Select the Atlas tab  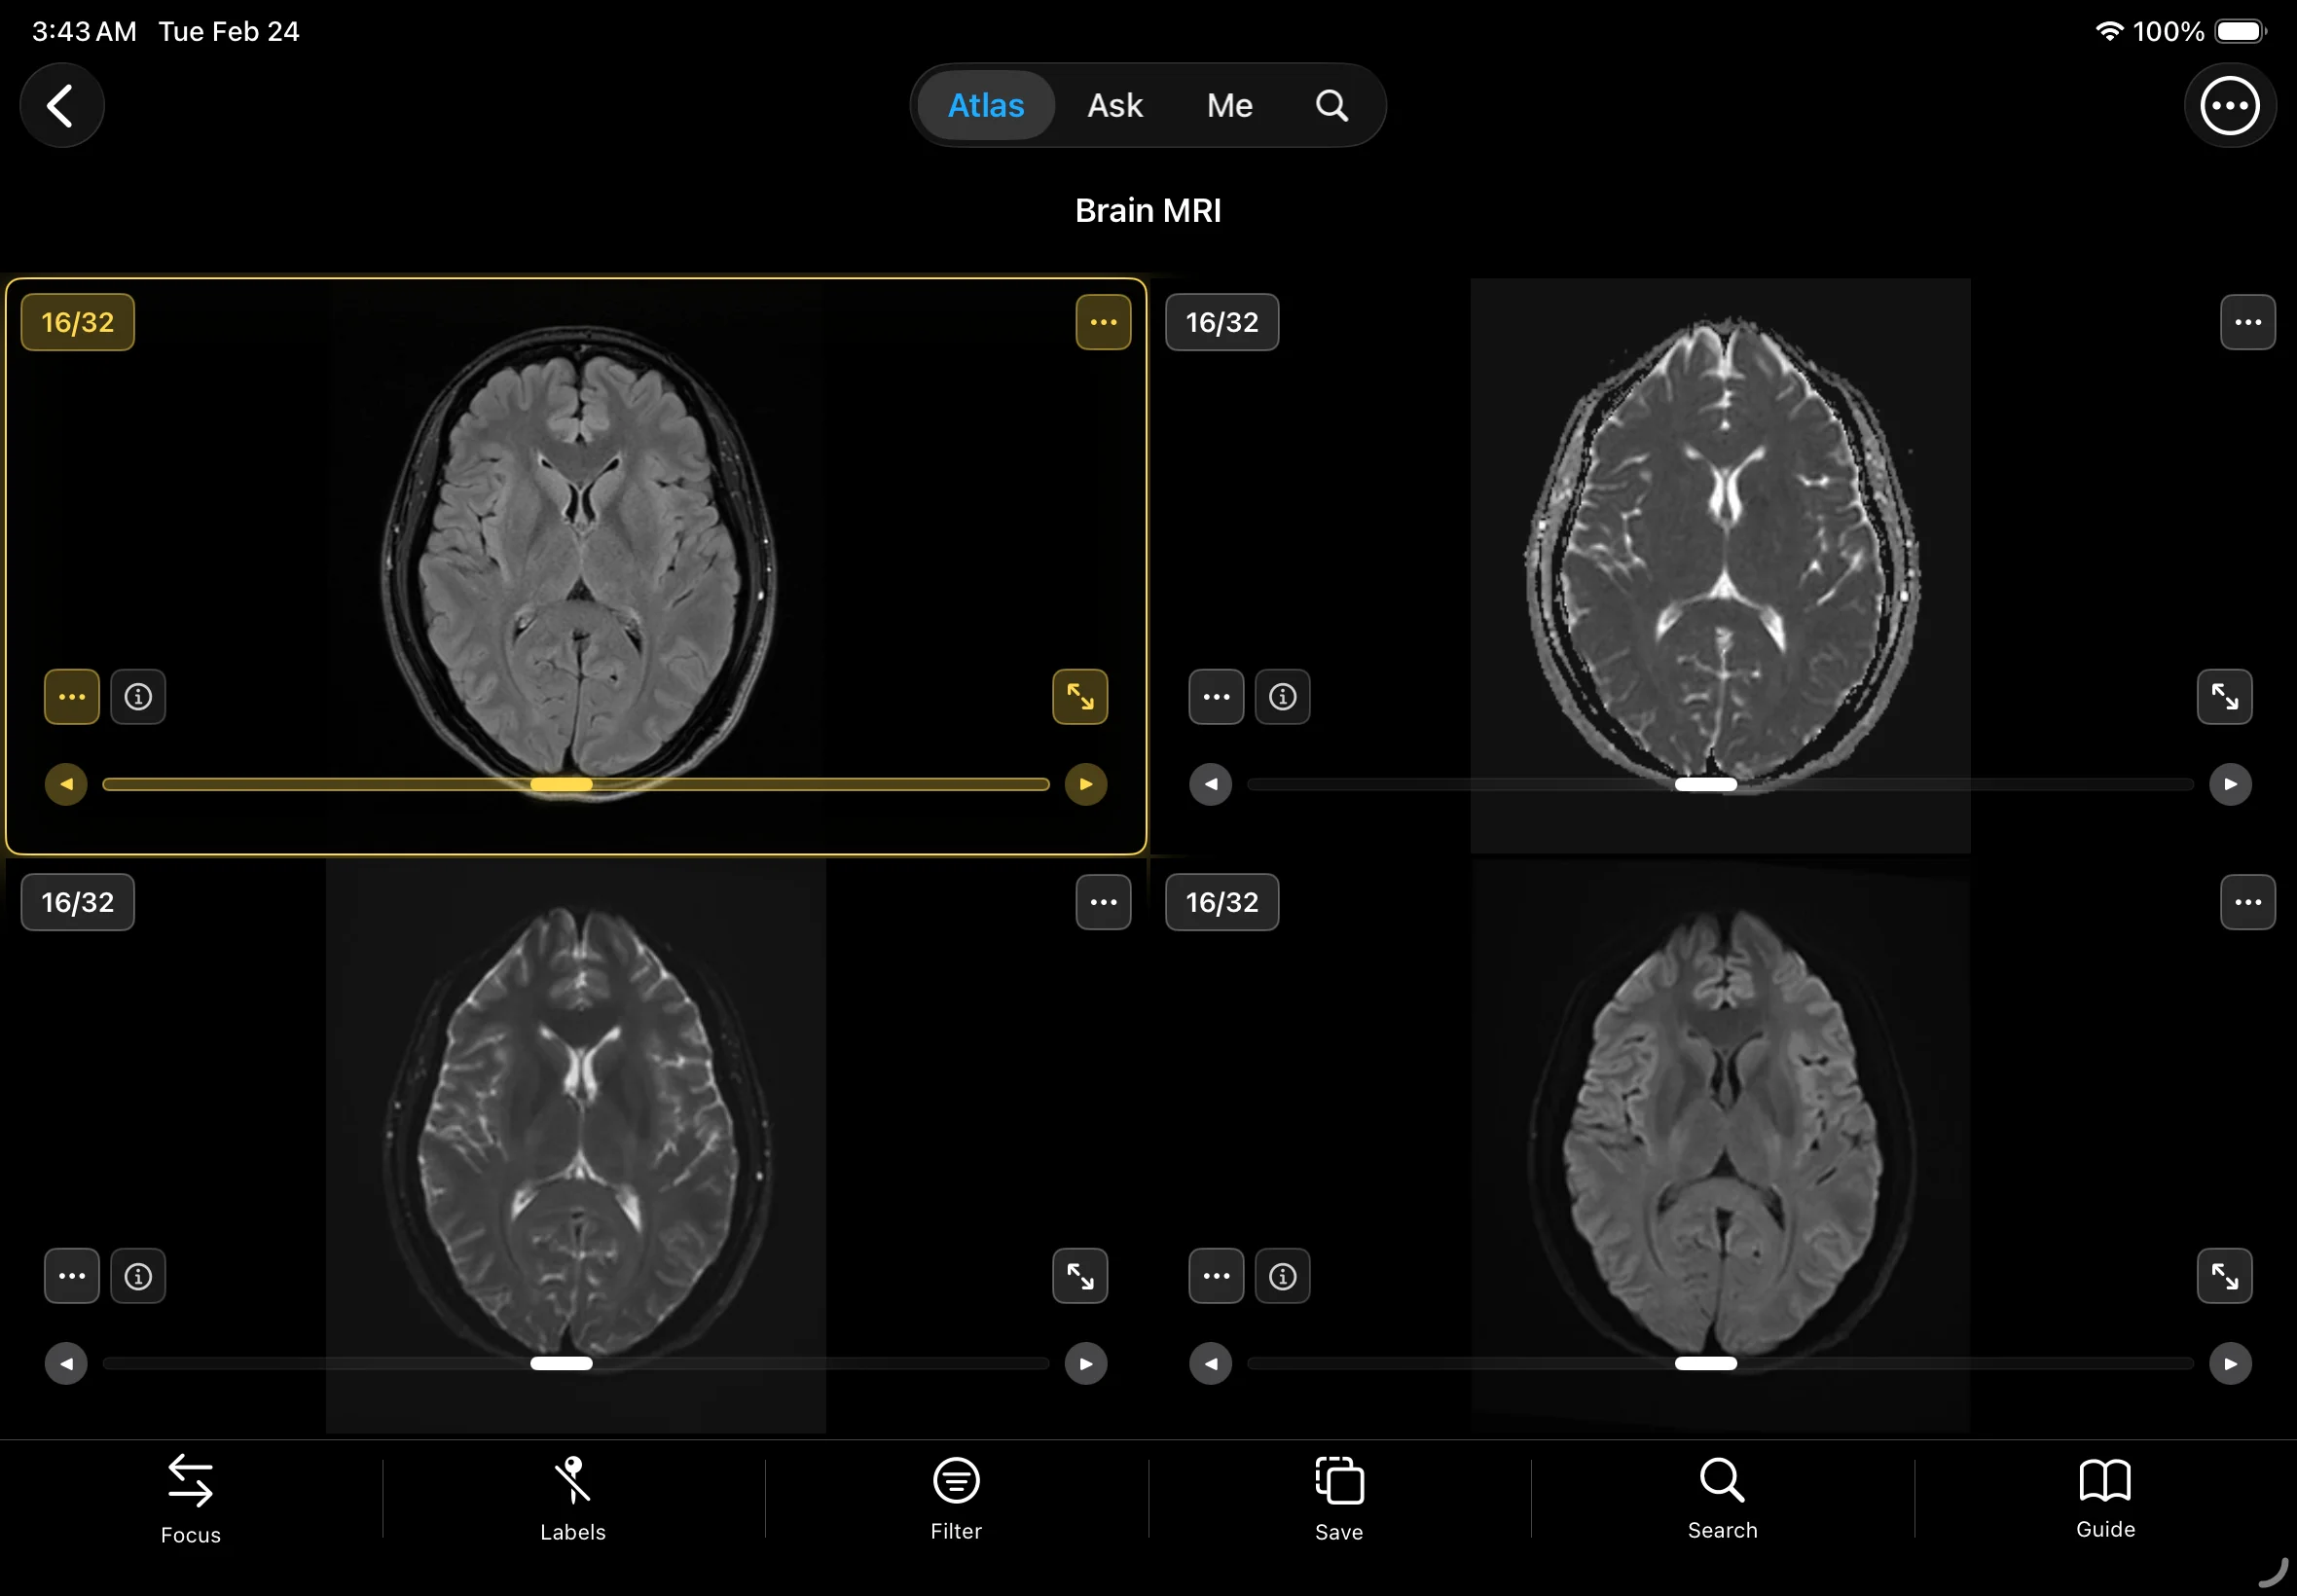985,106
